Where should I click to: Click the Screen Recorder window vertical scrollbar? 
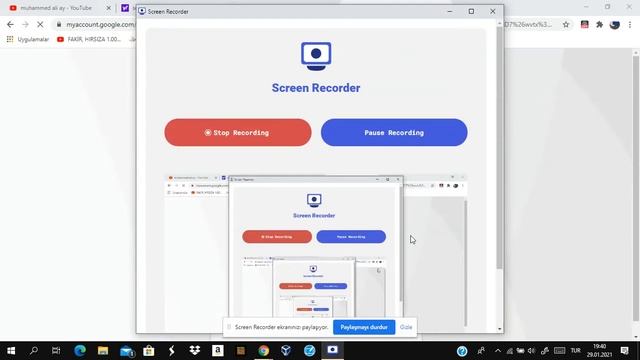(x=500, y=147)
